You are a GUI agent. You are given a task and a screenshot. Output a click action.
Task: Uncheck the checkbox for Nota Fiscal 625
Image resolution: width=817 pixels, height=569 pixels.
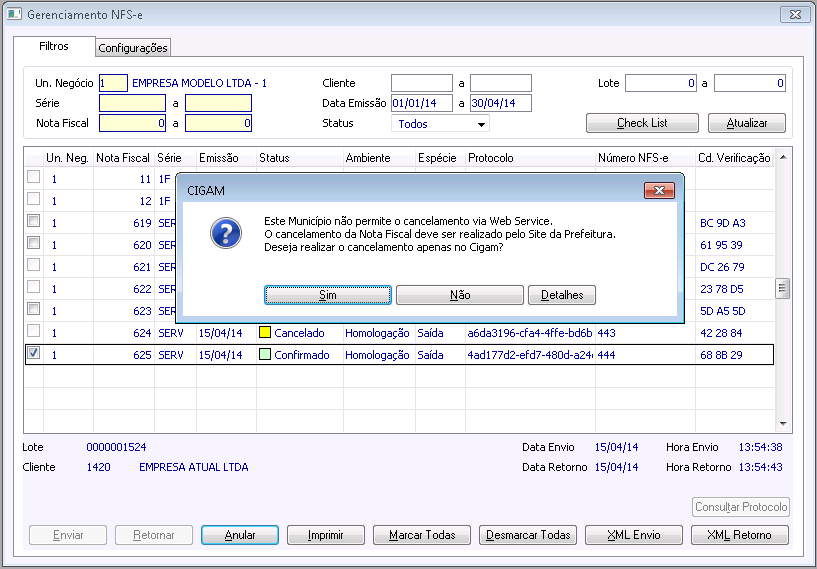33,353
